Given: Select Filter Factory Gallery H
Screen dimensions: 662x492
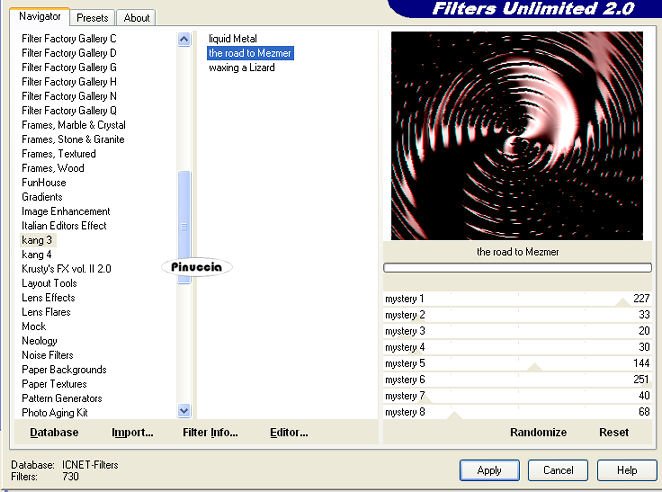Looking at the screenshot, I should (69, 82).
